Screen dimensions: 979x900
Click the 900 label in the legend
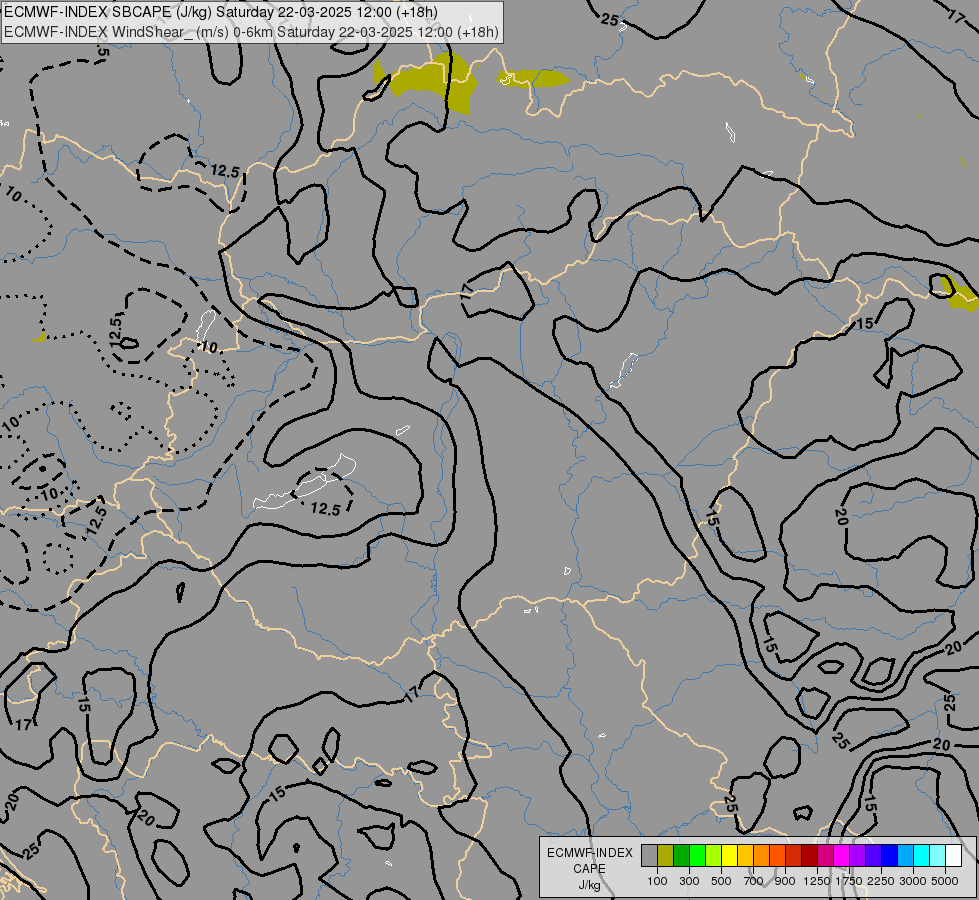[x=785, y=881]
